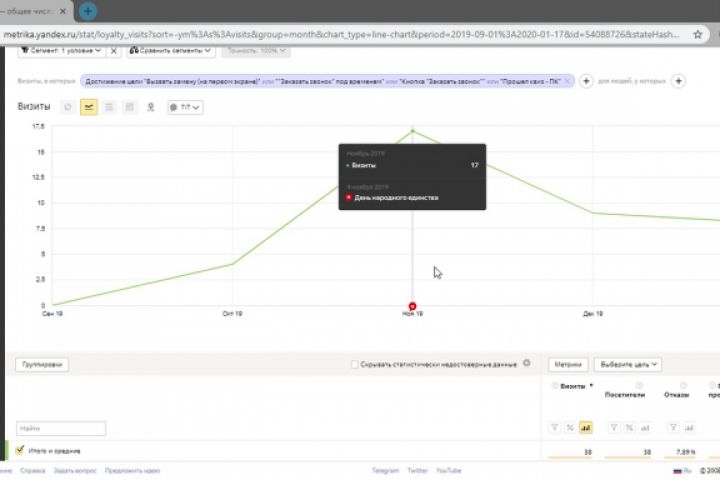Viewport: 720px width, 480px height.
Task: Open the Метрики button
Action: coord(568,364)
